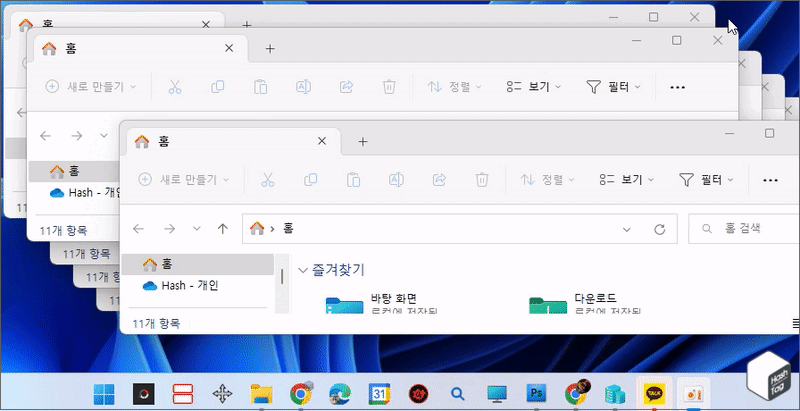Image resolution: width=800 pixels, height=411 pixels.
Task: Click back arrow in front window
Action: pyautogui.click(x=138, y=229)
